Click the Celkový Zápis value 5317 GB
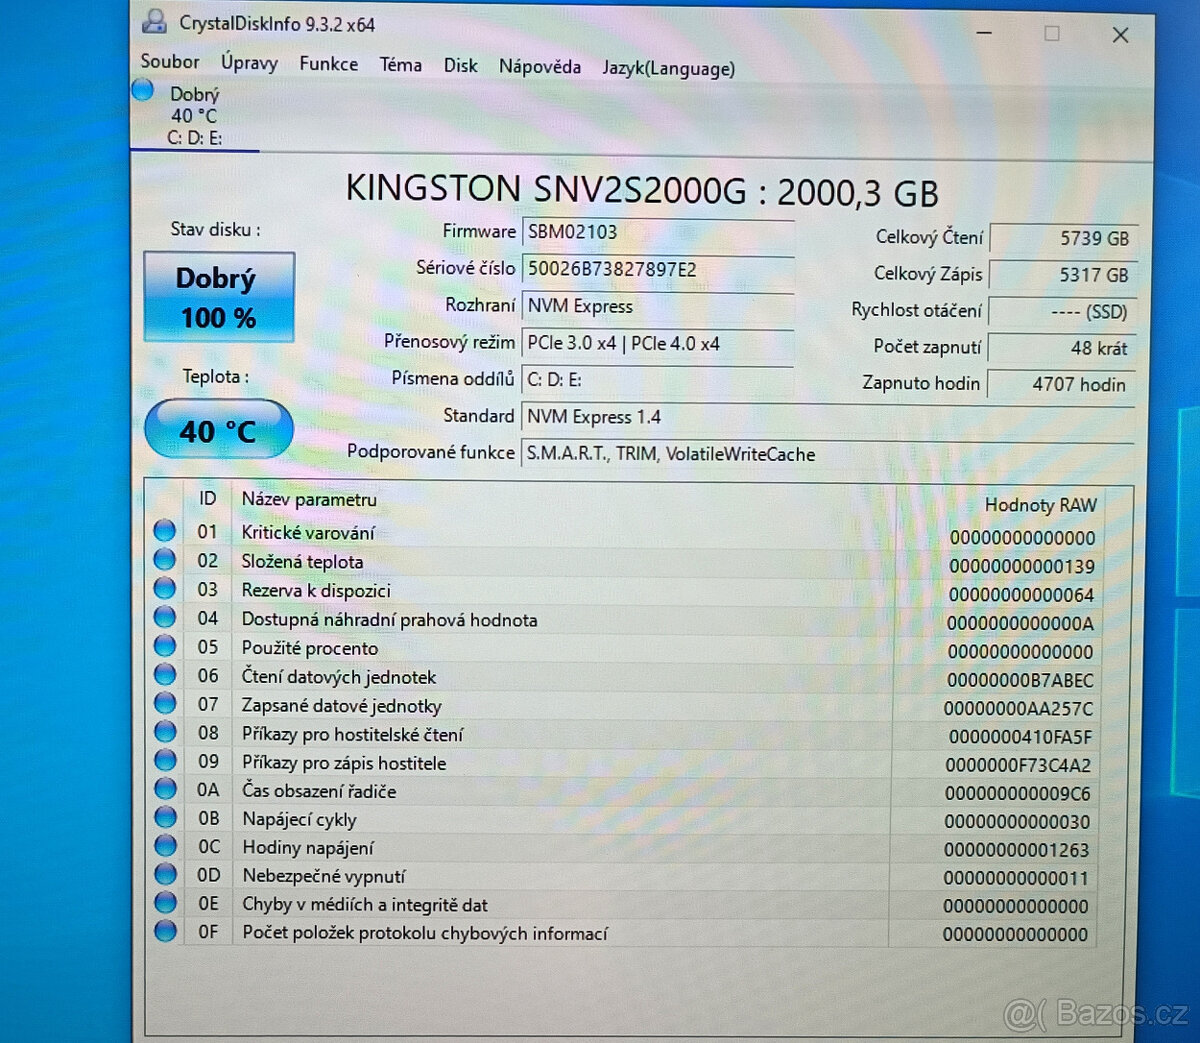1200x1043 pixels. (x=1063, y=275)
